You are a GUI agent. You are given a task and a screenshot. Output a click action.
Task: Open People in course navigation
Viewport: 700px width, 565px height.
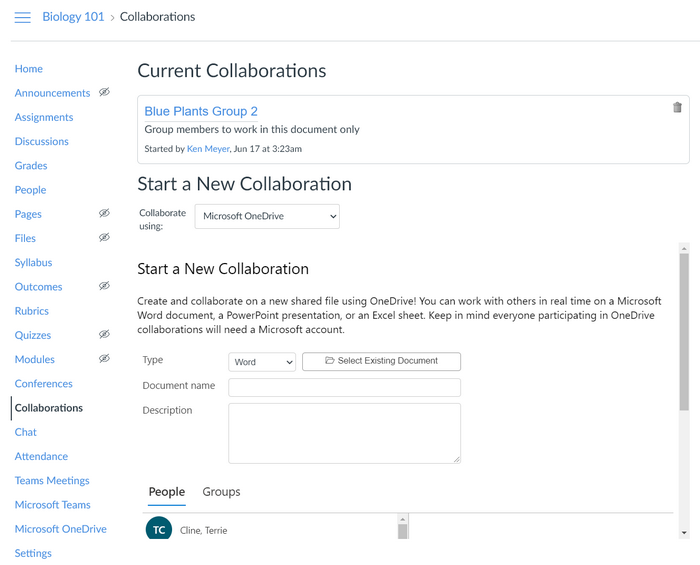(x=30, y=190)
